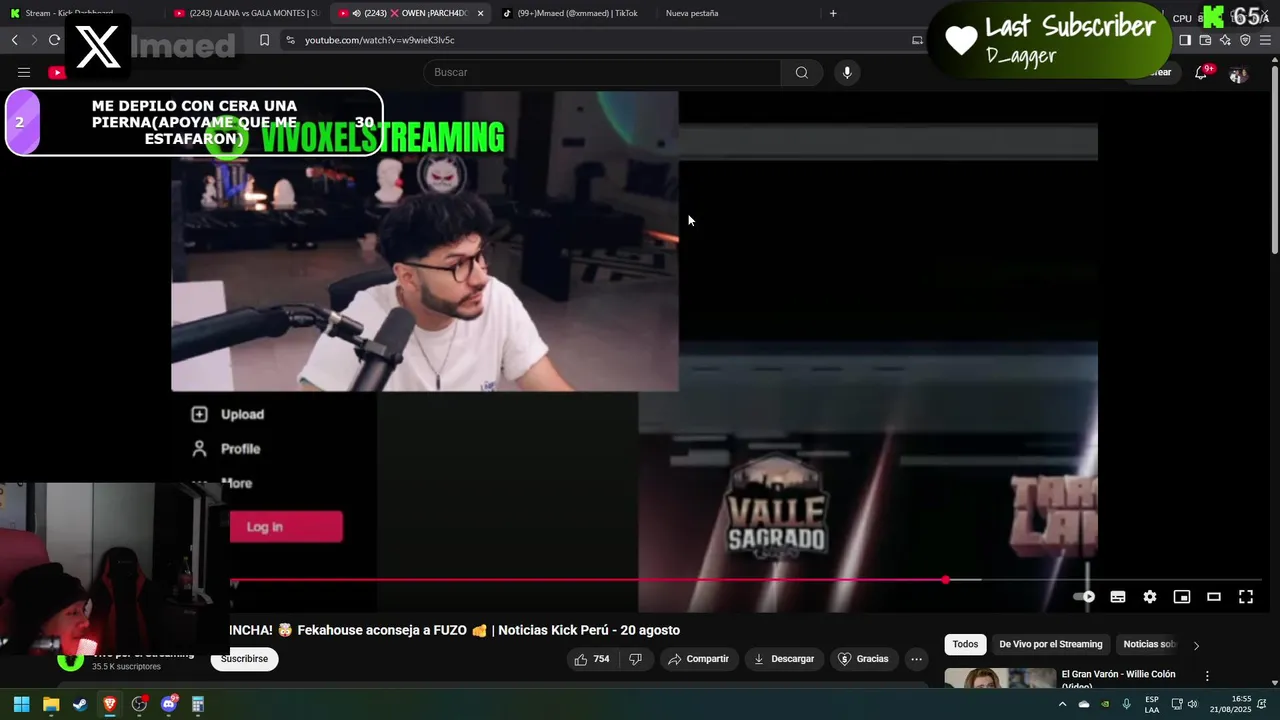The height and width of the screenshot is (720, 1280).
Task: Click the Suscribirse button
Action: click(244, 659)
